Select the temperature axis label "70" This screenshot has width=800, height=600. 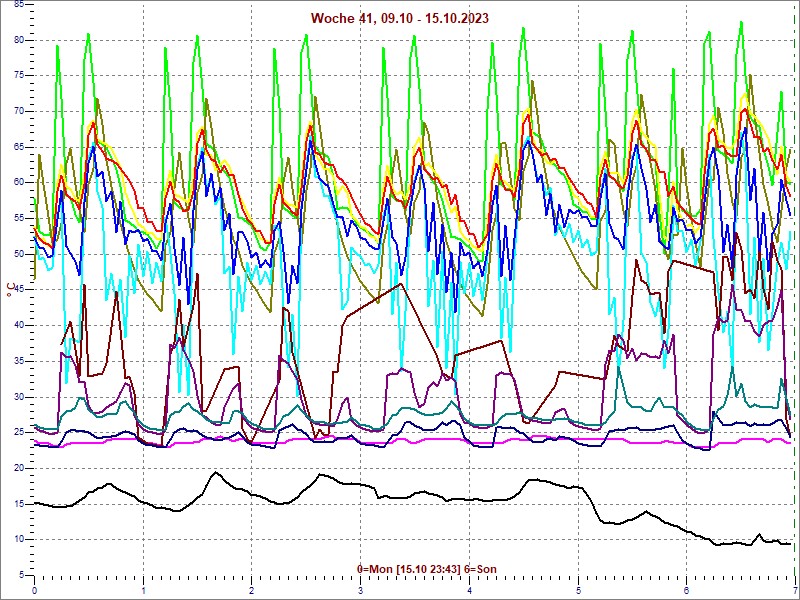(x=18, y=111)
